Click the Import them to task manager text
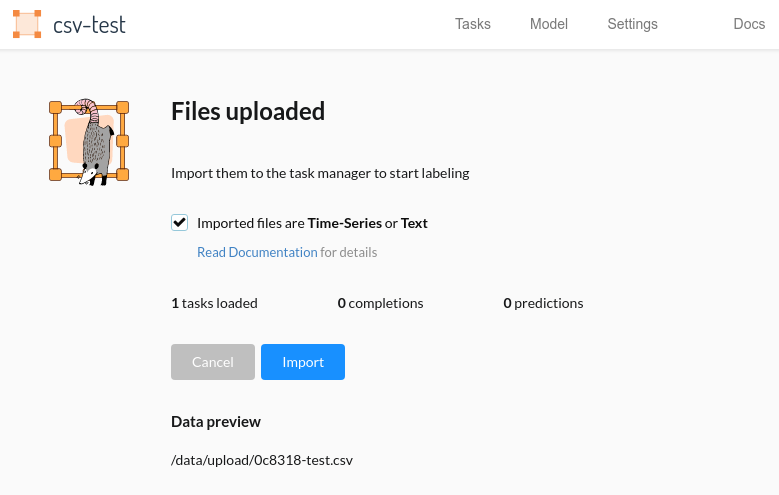Image resolution: width=779 pixels, height=495 pixels. (320, 173)
